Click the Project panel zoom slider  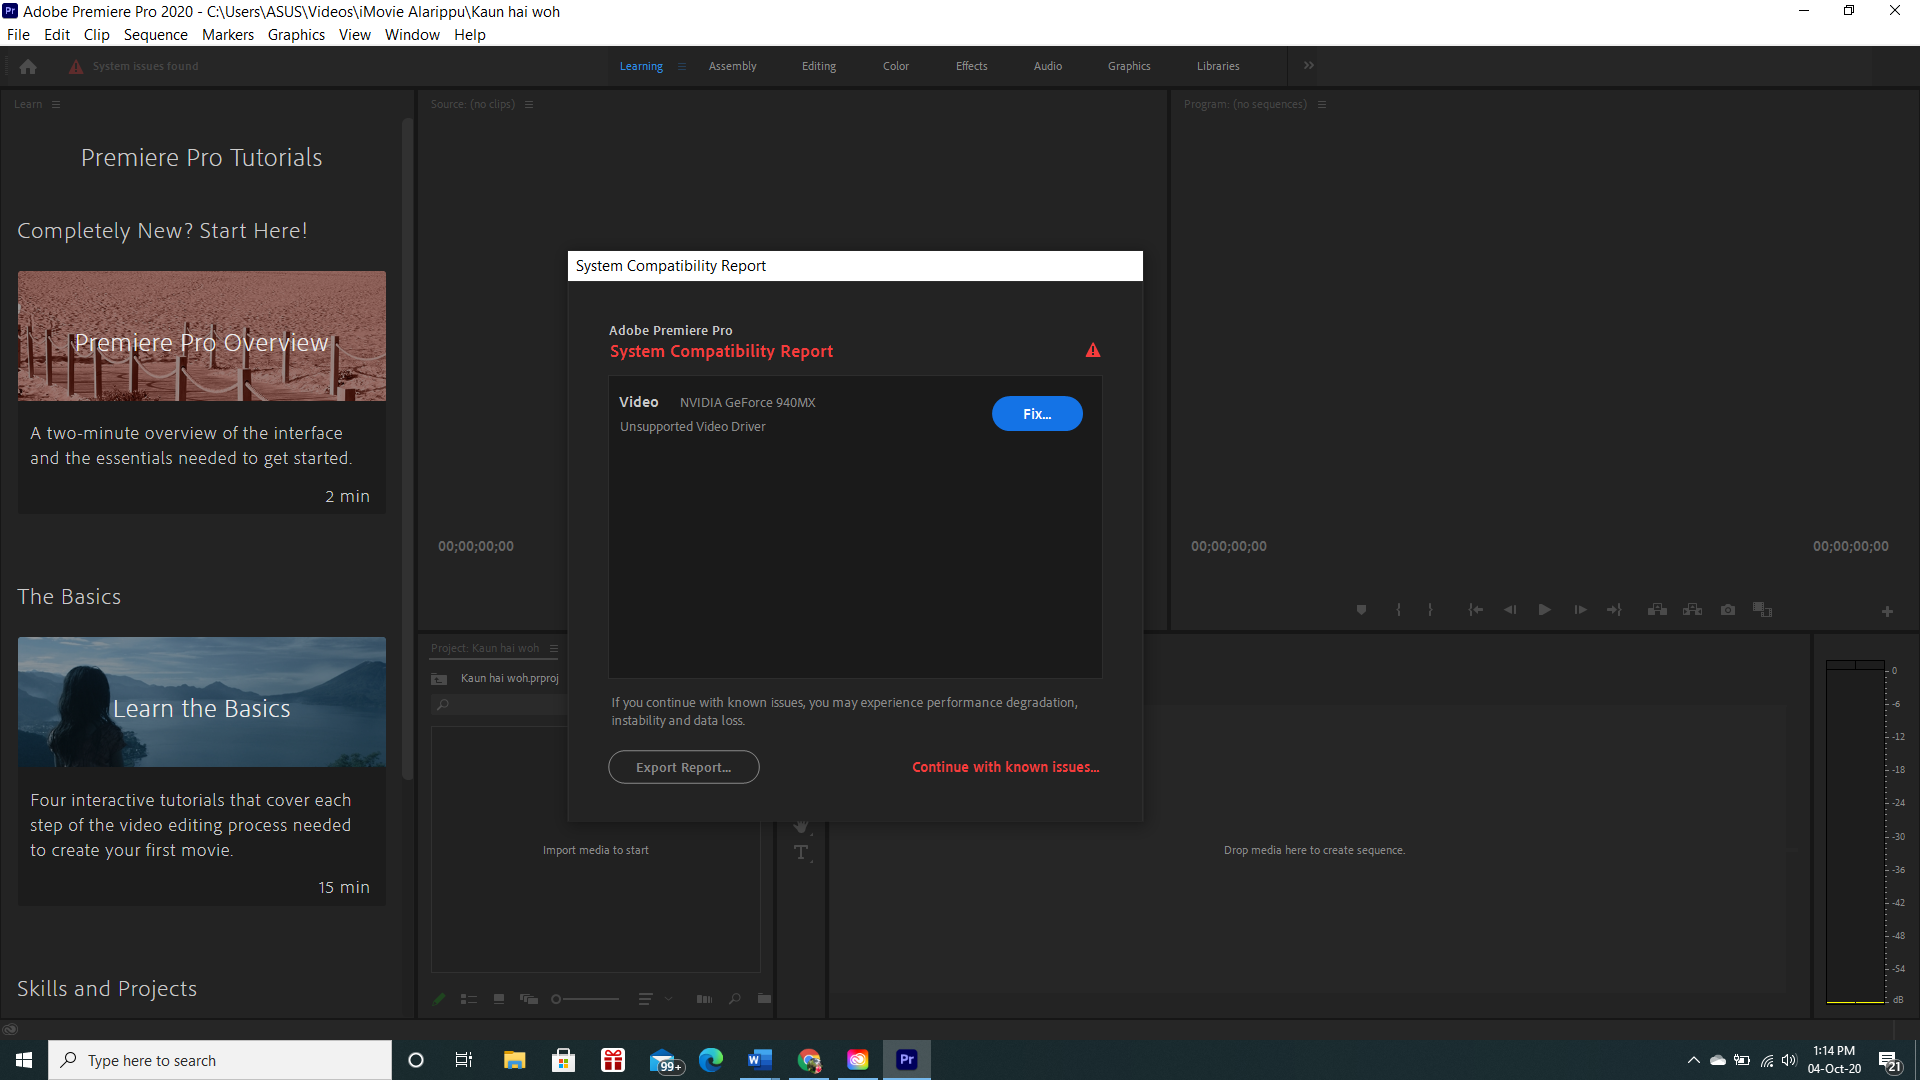point(586,999)
